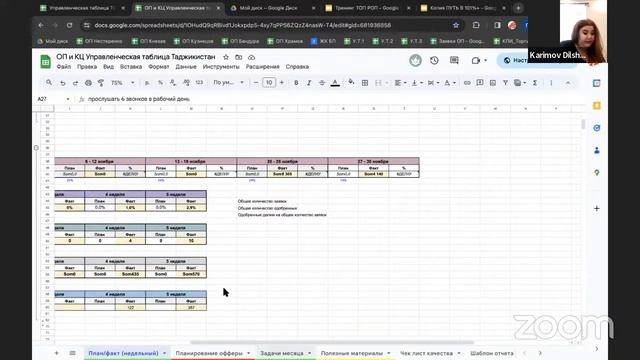
Task: Collapse the menus with the up chevron
Action: pyautogui.click(x=568, y=83)
